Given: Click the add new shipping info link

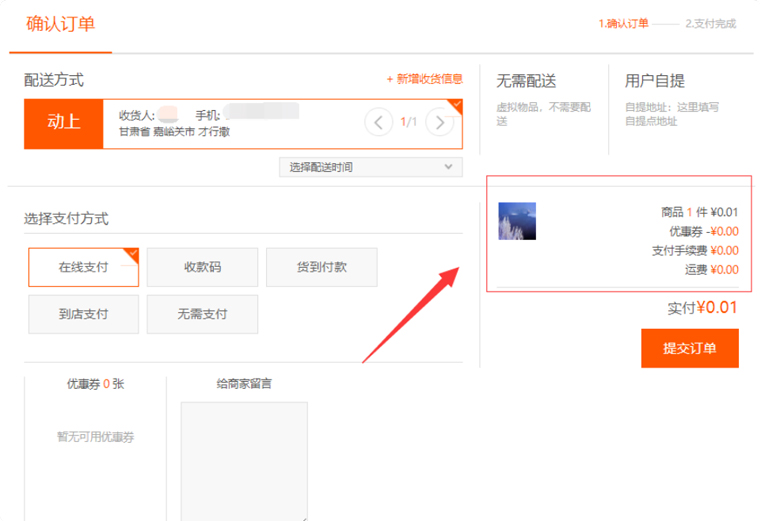Looking at the screenshot, I should click(424, 79).
